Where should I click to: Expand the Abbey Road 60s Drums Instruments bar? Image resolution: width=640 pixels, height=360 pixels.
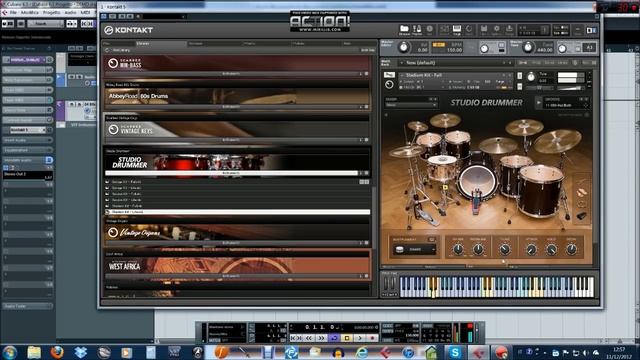coord(231,107)
